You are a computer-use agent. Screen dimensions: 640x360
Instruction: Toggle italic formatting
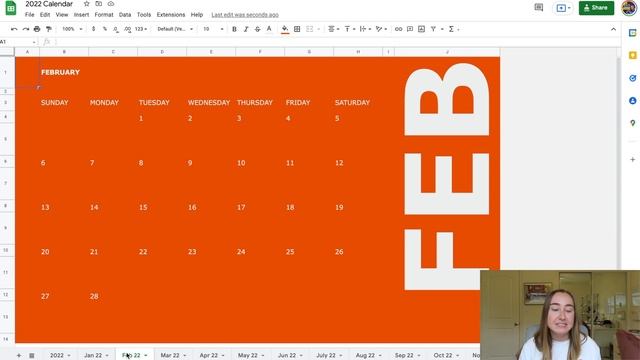pos(246,29)
